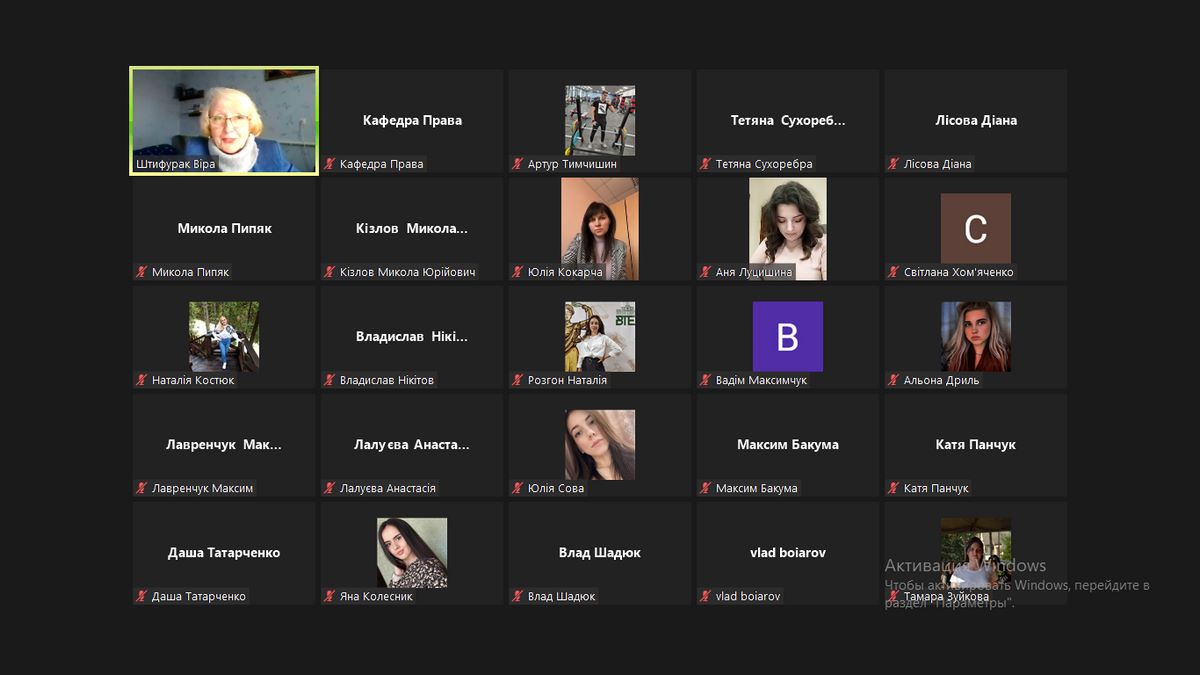This screenshot has width=1200, height=675.
Task: Click muted mic icon next to Альона Дриль
Action: (894, 380)
